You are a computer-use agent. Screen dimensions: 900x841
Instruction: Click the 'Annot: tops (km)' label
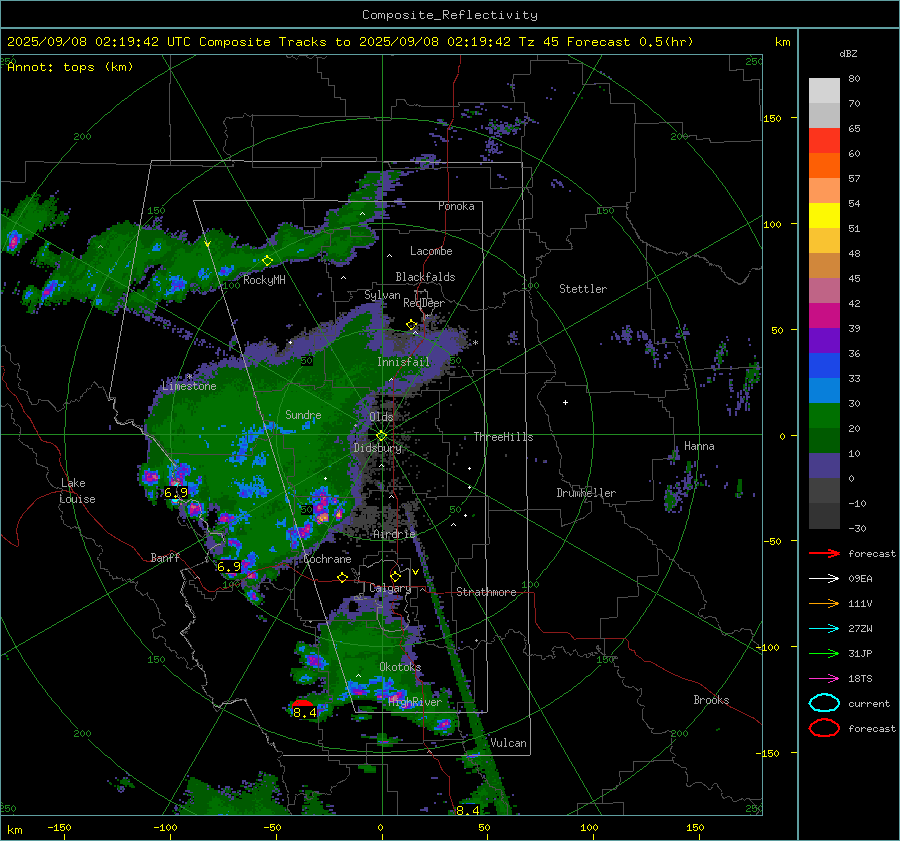70,67
